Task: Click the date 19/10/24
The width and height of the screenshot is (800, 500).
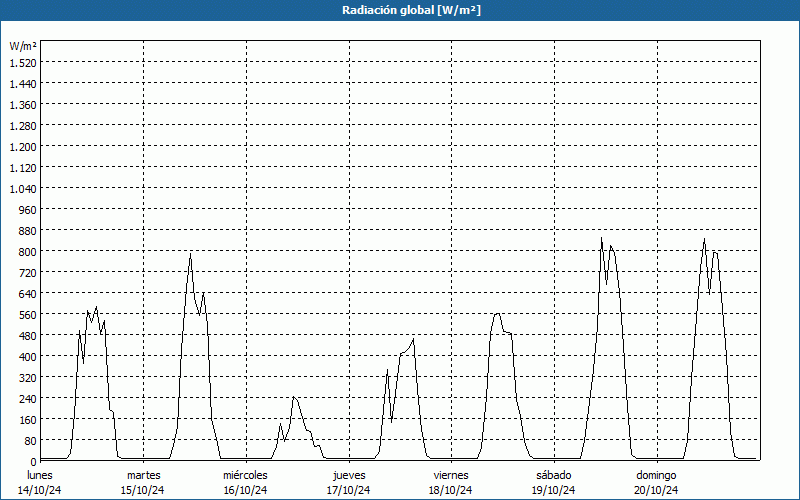Action: pyautogui.click(x=554, y=490)
